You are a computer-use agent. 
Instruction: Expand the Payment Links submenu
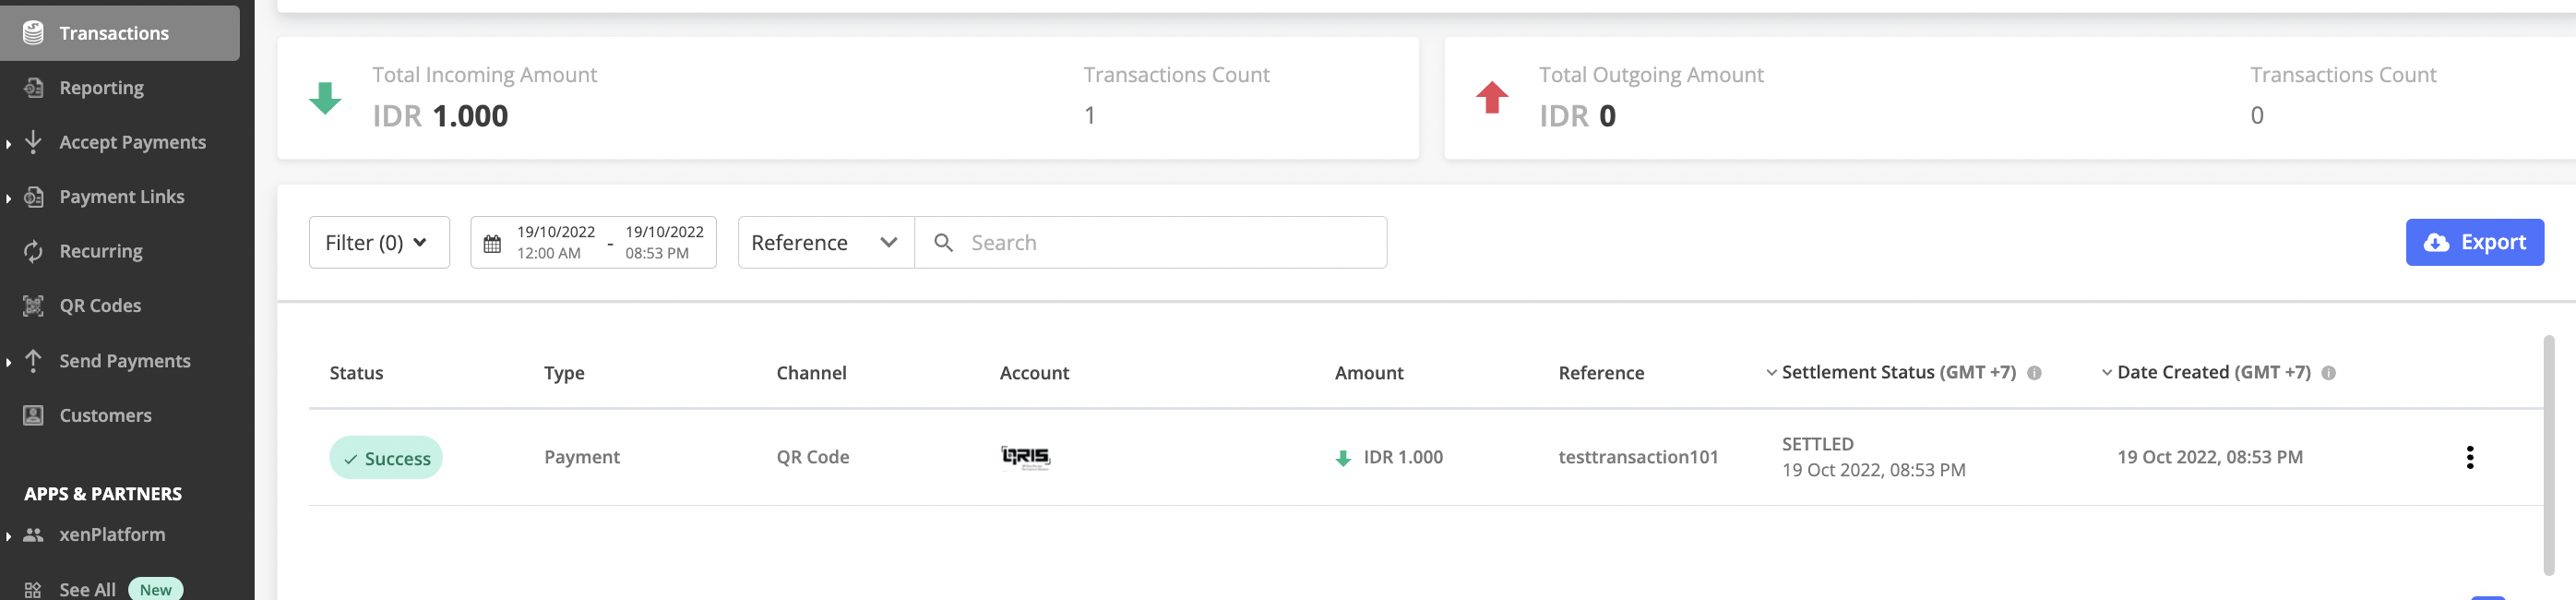[121, 197]
